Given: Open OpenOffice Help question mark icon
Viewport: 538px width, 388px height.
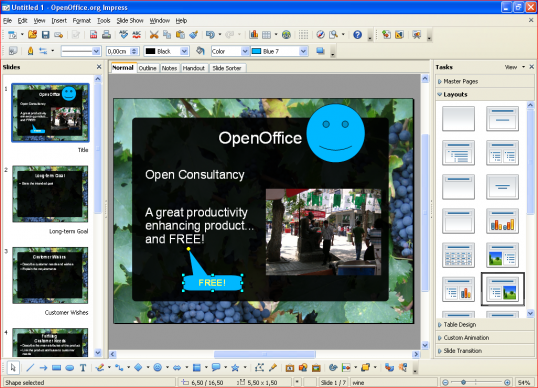Looking at the screenshot, I should (357, 34).
